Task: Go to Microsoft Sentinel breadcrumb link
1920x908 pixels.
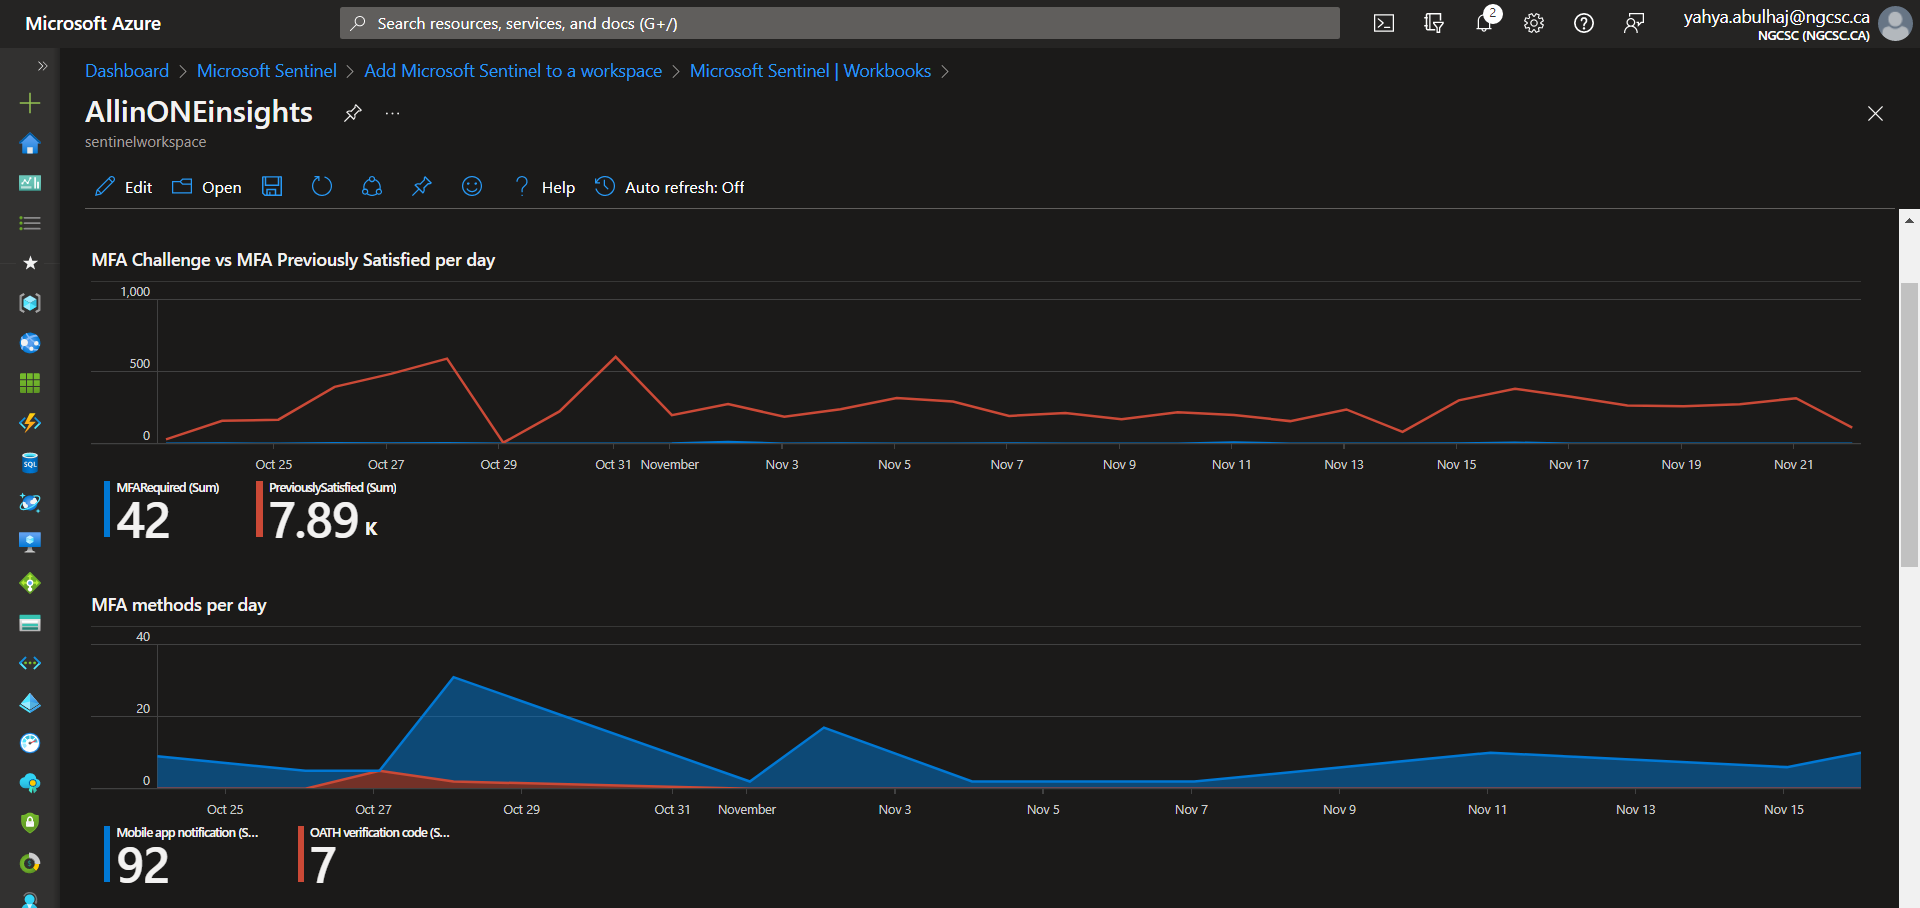Action: point(266,71)
